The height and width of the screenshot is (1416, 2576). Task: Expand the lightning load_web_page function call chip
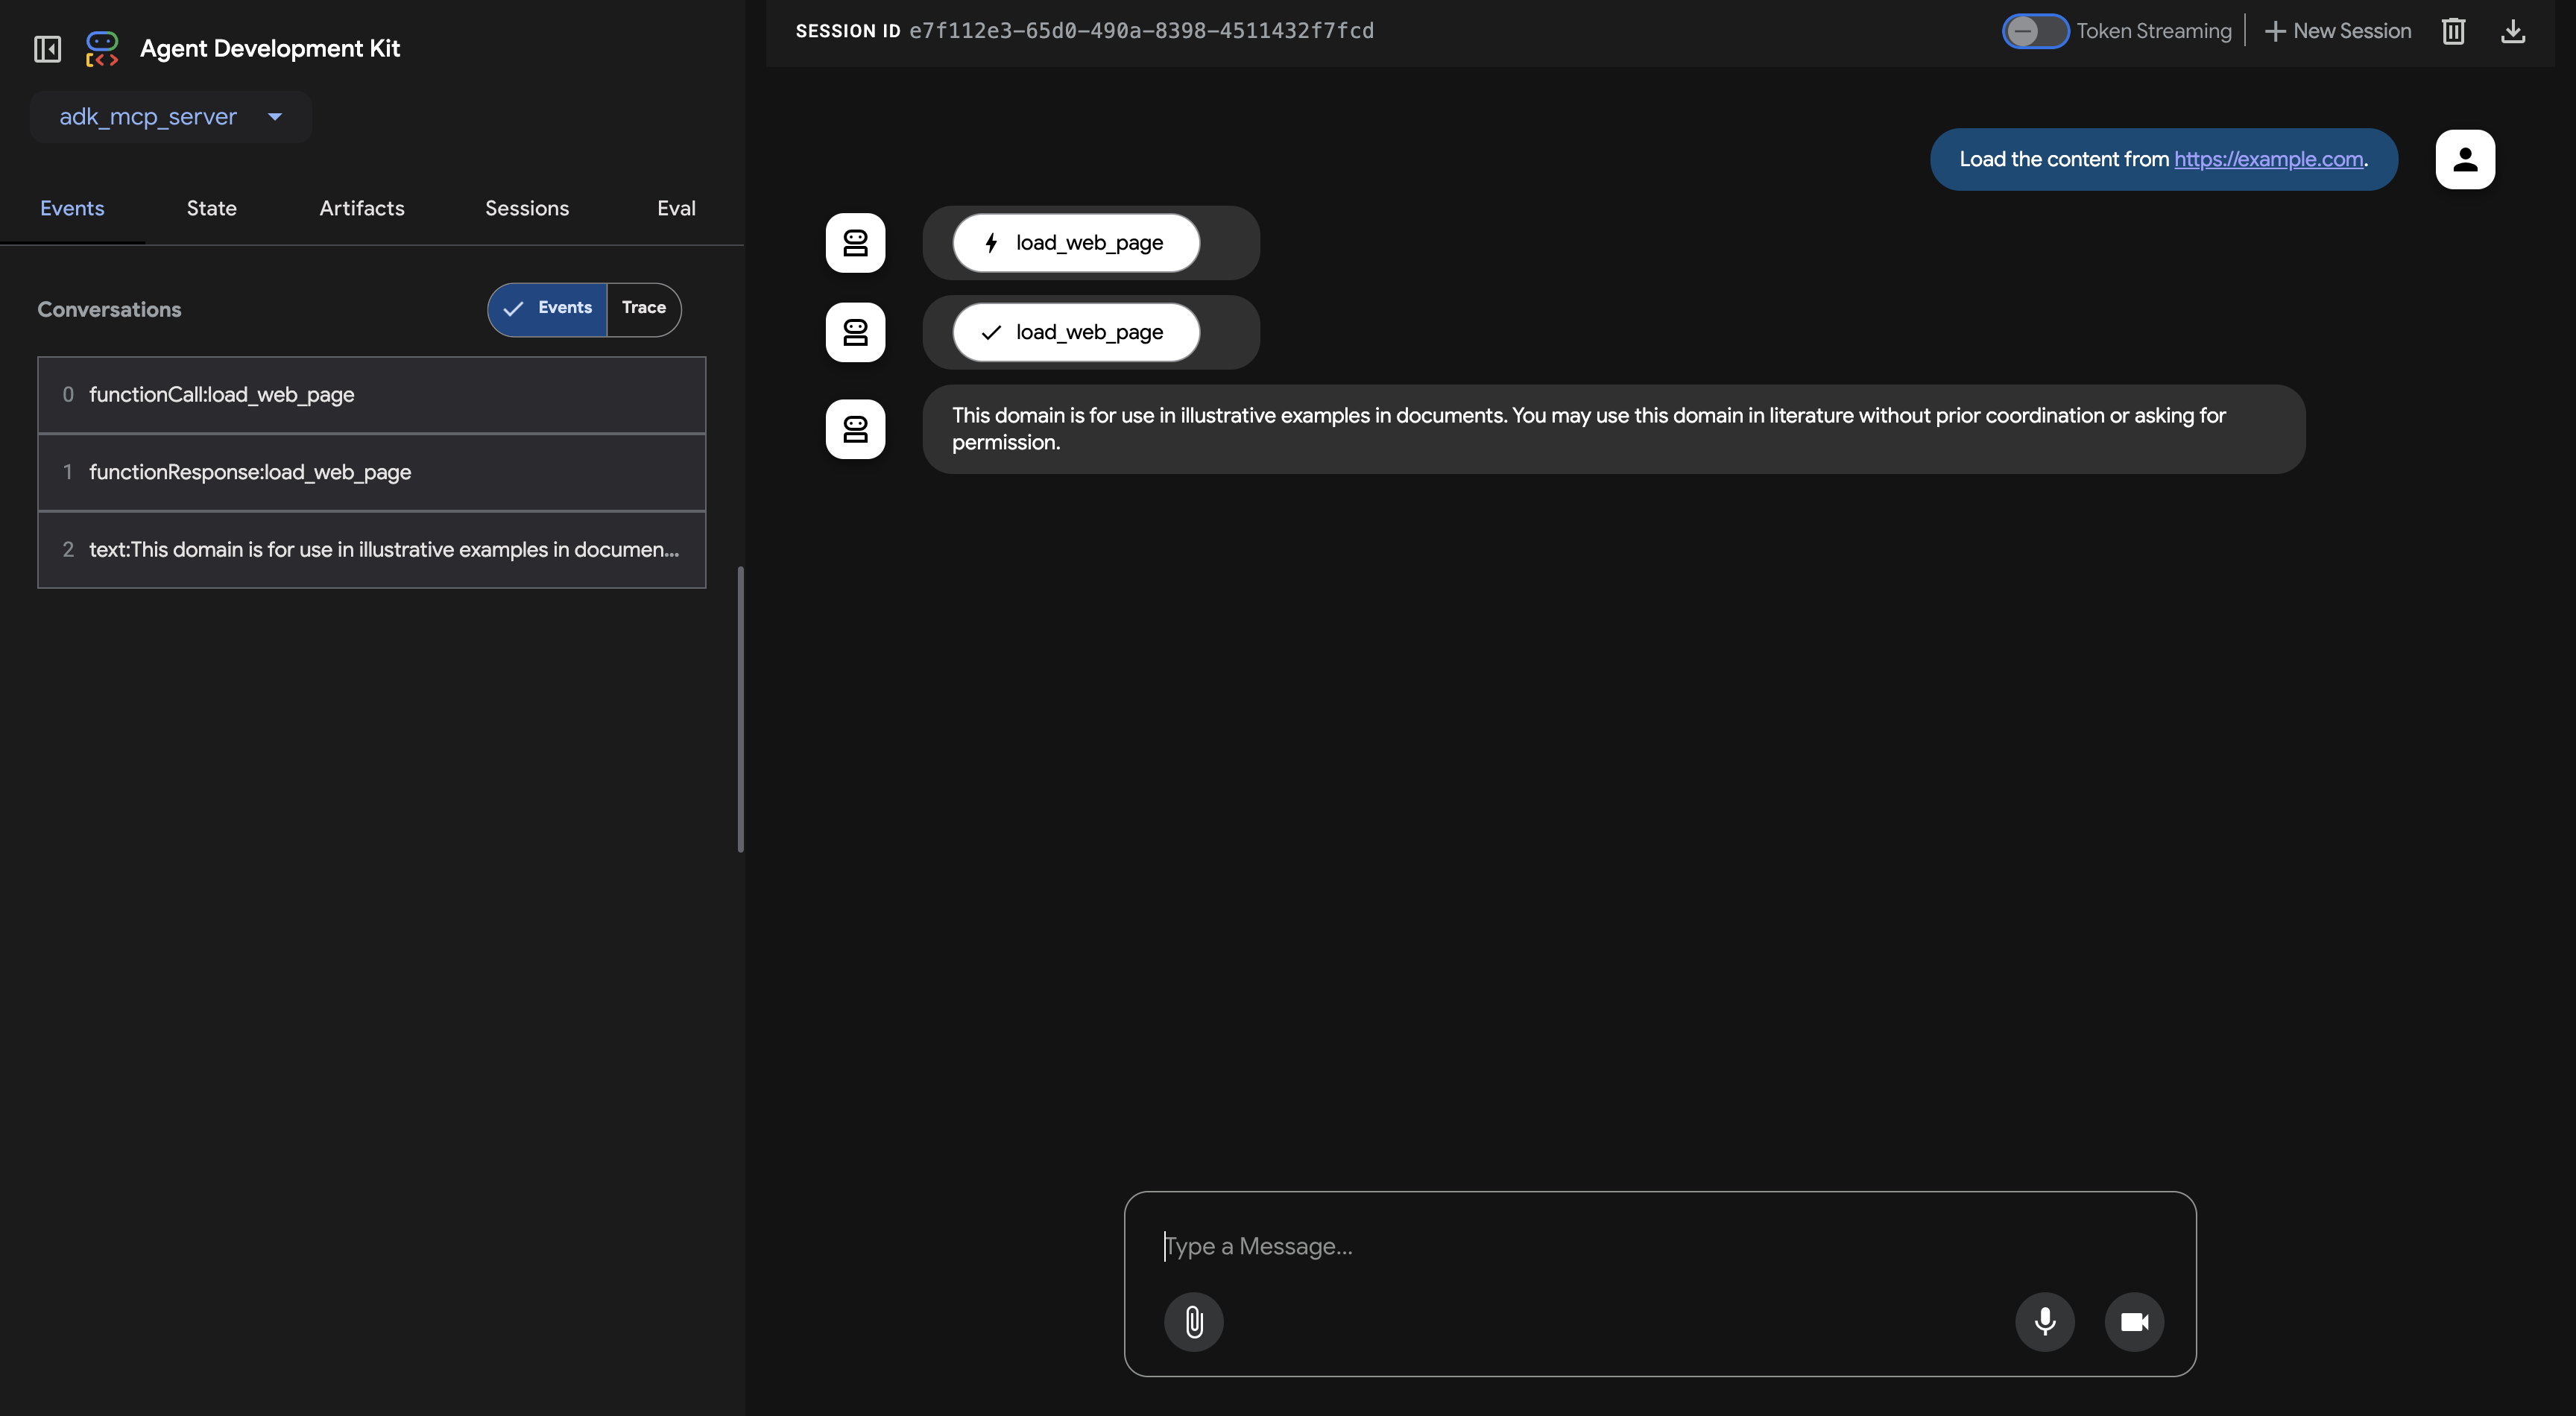pos(1075,243)
